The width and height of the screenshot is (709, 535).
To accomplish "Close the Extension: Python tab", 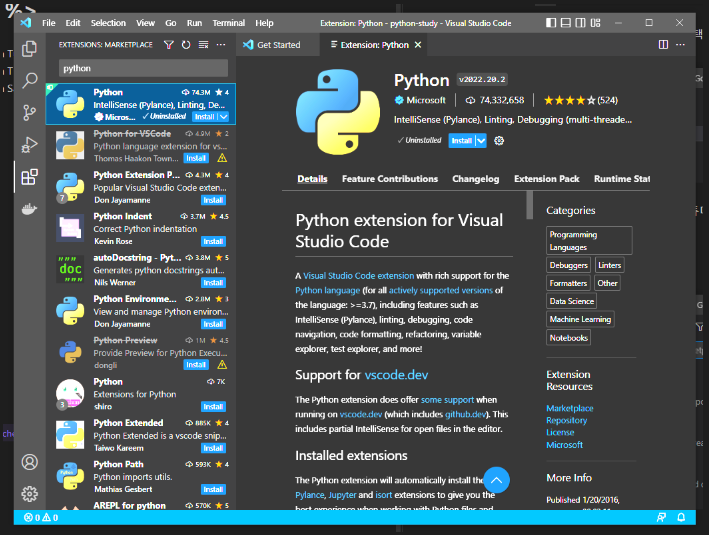I will [x=418, y=45].
